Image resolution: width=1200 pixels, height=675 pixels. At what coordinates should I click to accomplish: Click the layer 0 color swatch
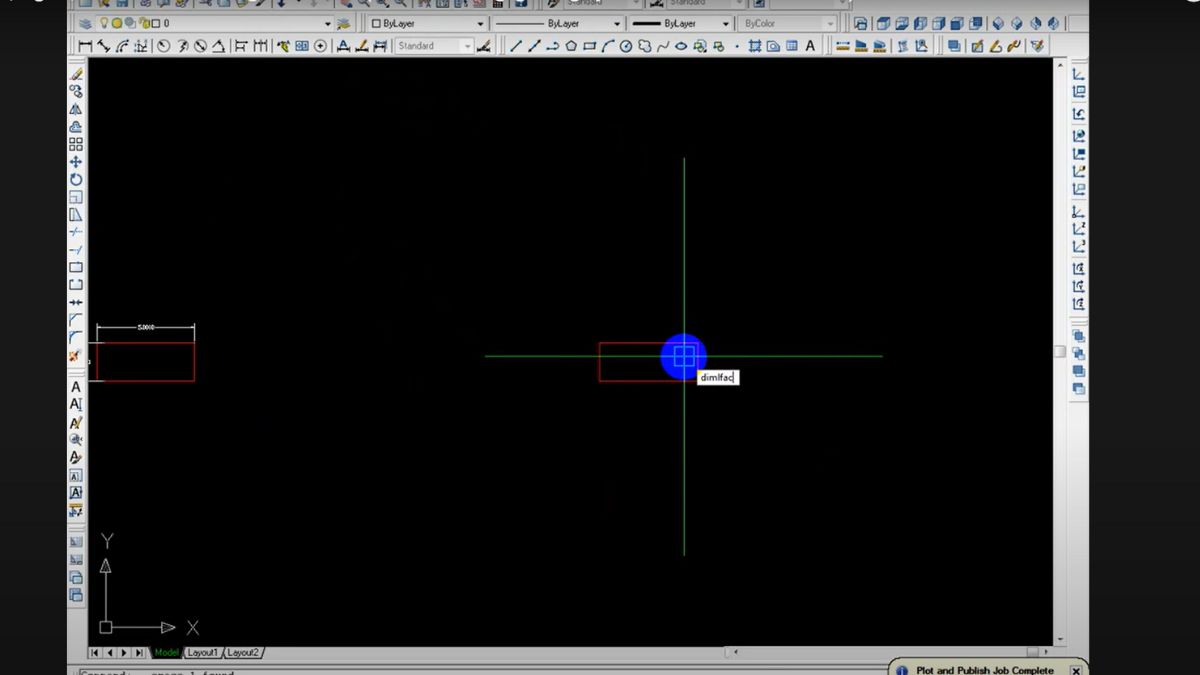point(156,23)
